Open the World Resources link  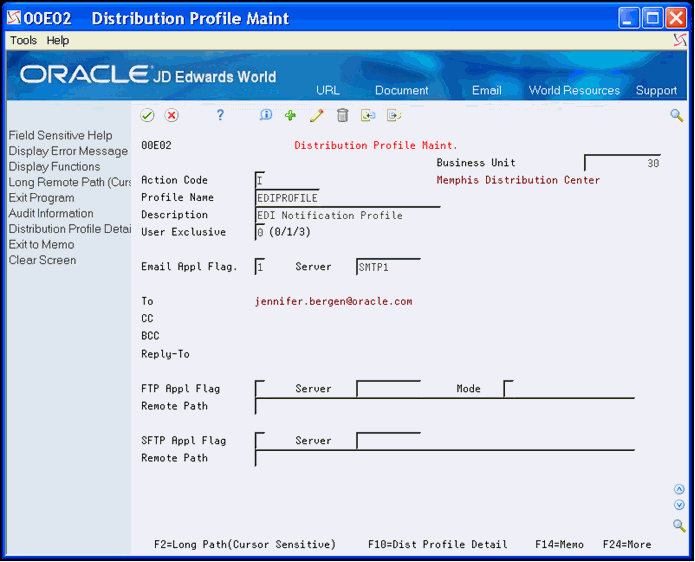574,90
